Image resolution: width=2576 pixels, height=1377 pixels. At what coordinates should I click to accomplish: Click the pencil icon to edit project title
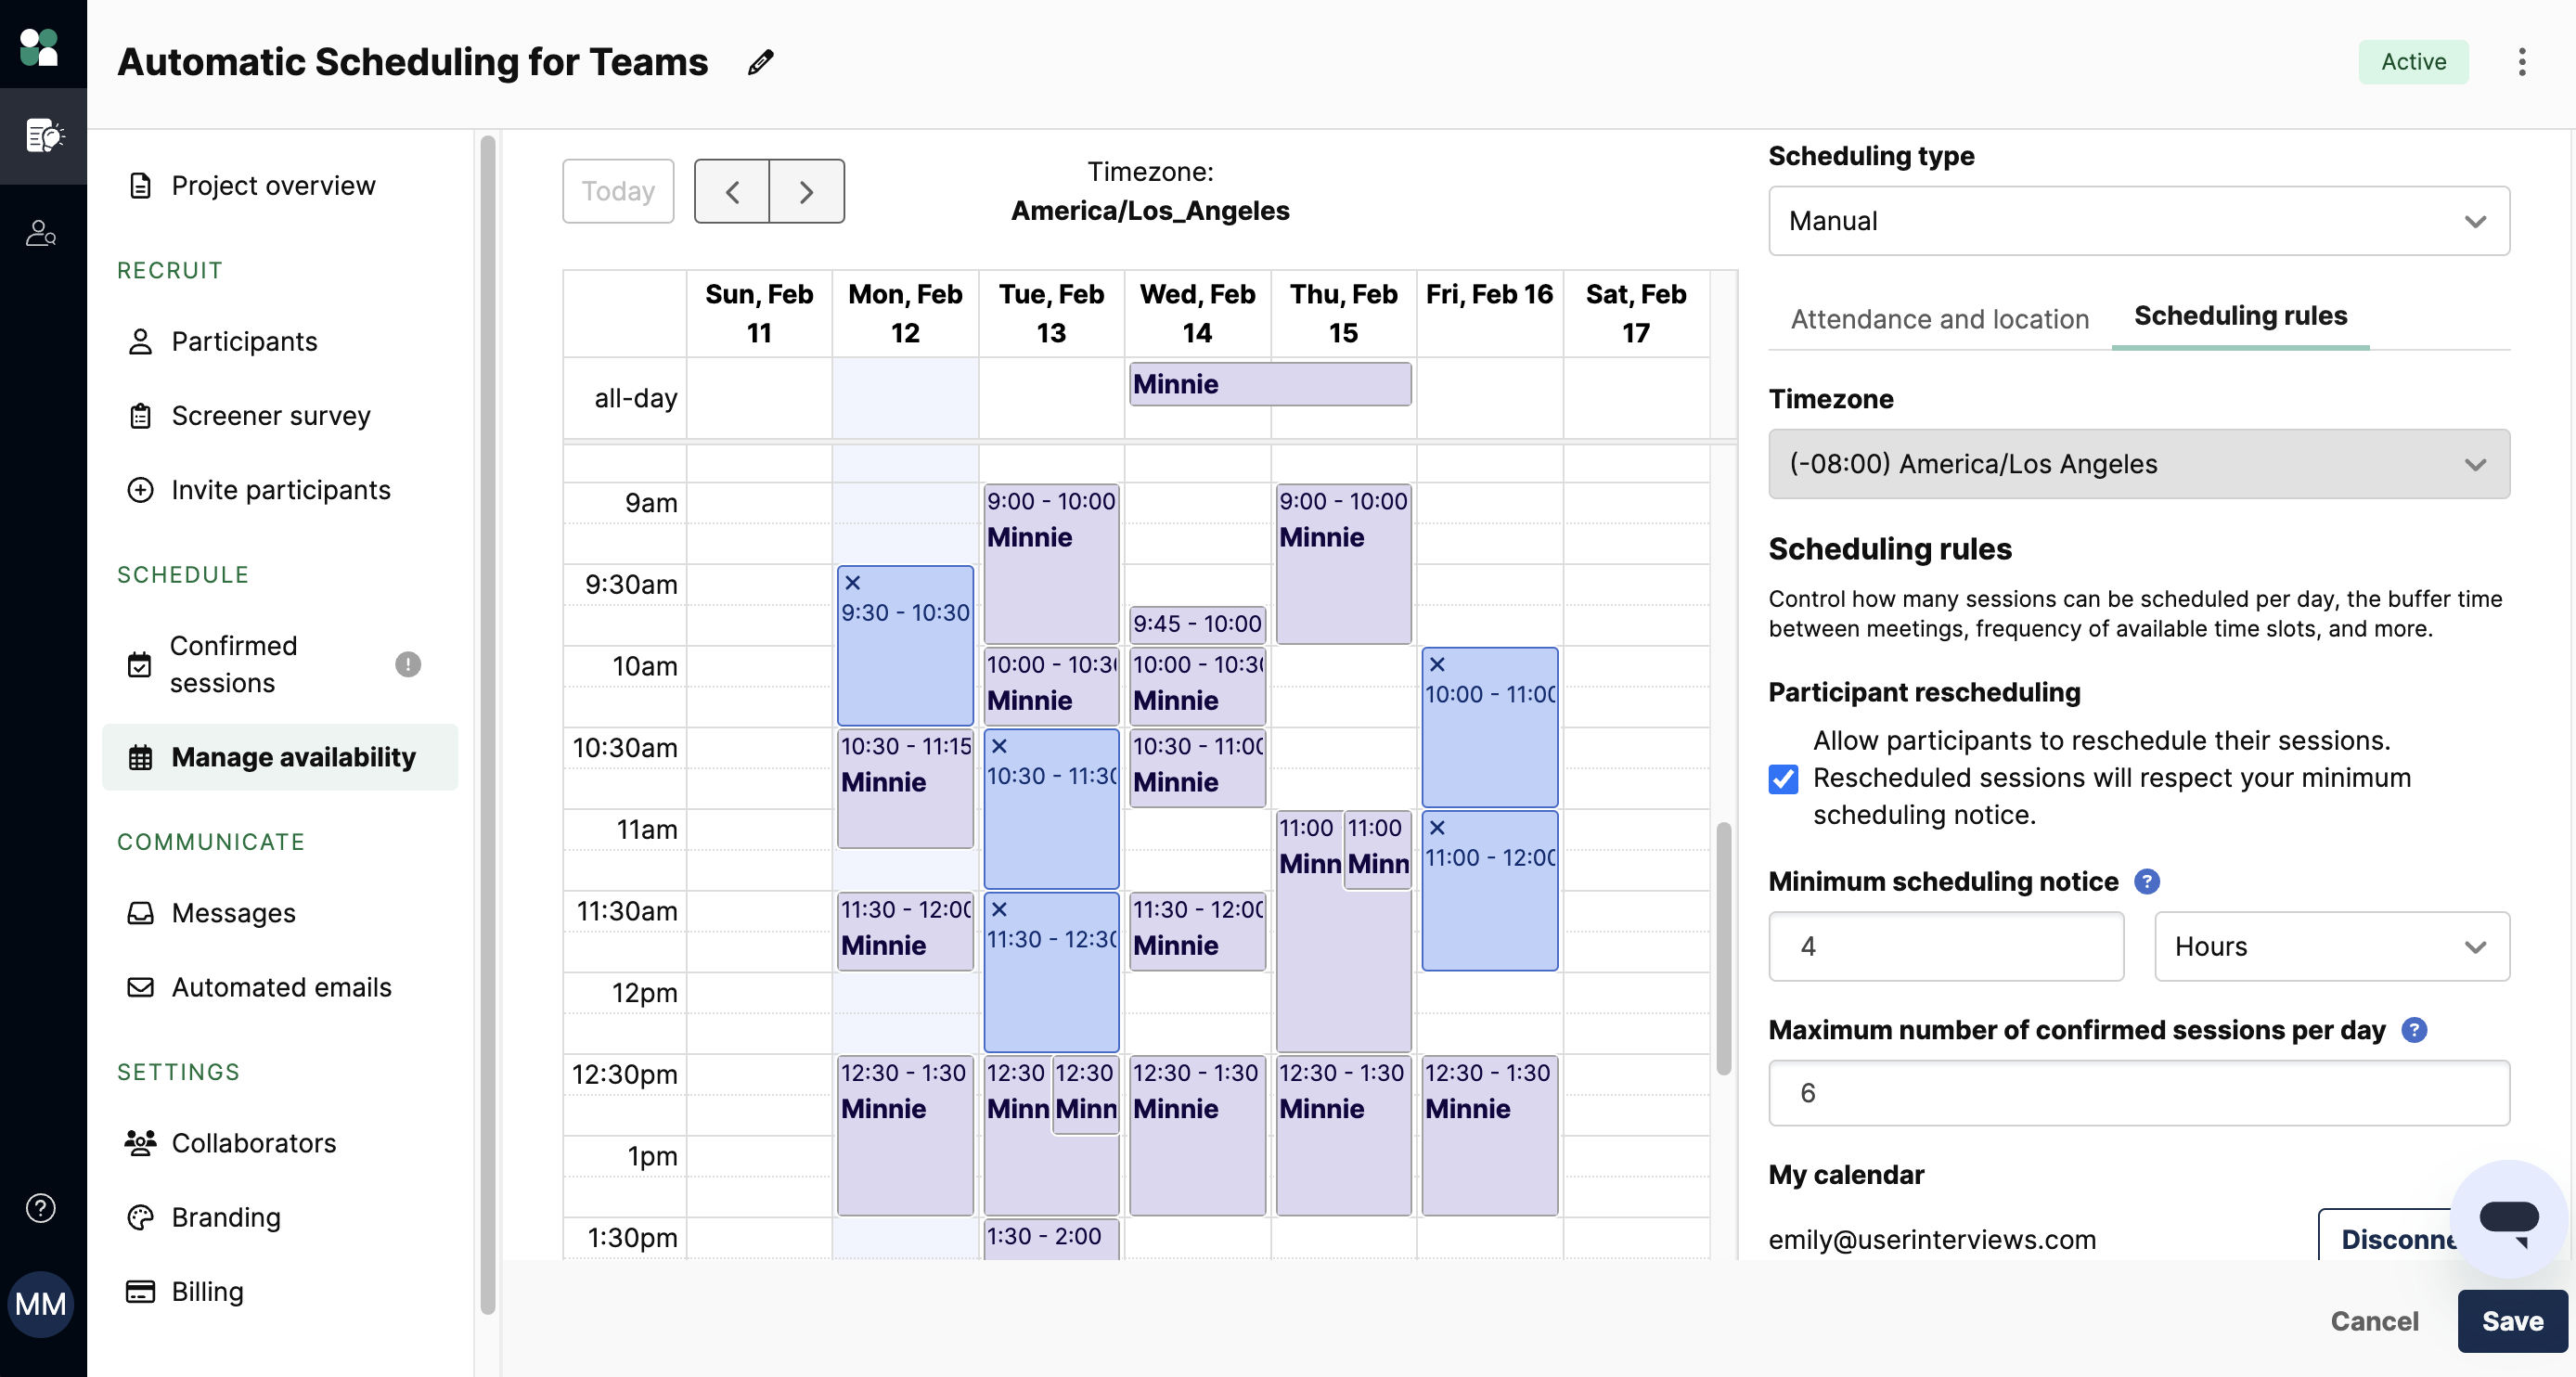(x=760, y=62)
